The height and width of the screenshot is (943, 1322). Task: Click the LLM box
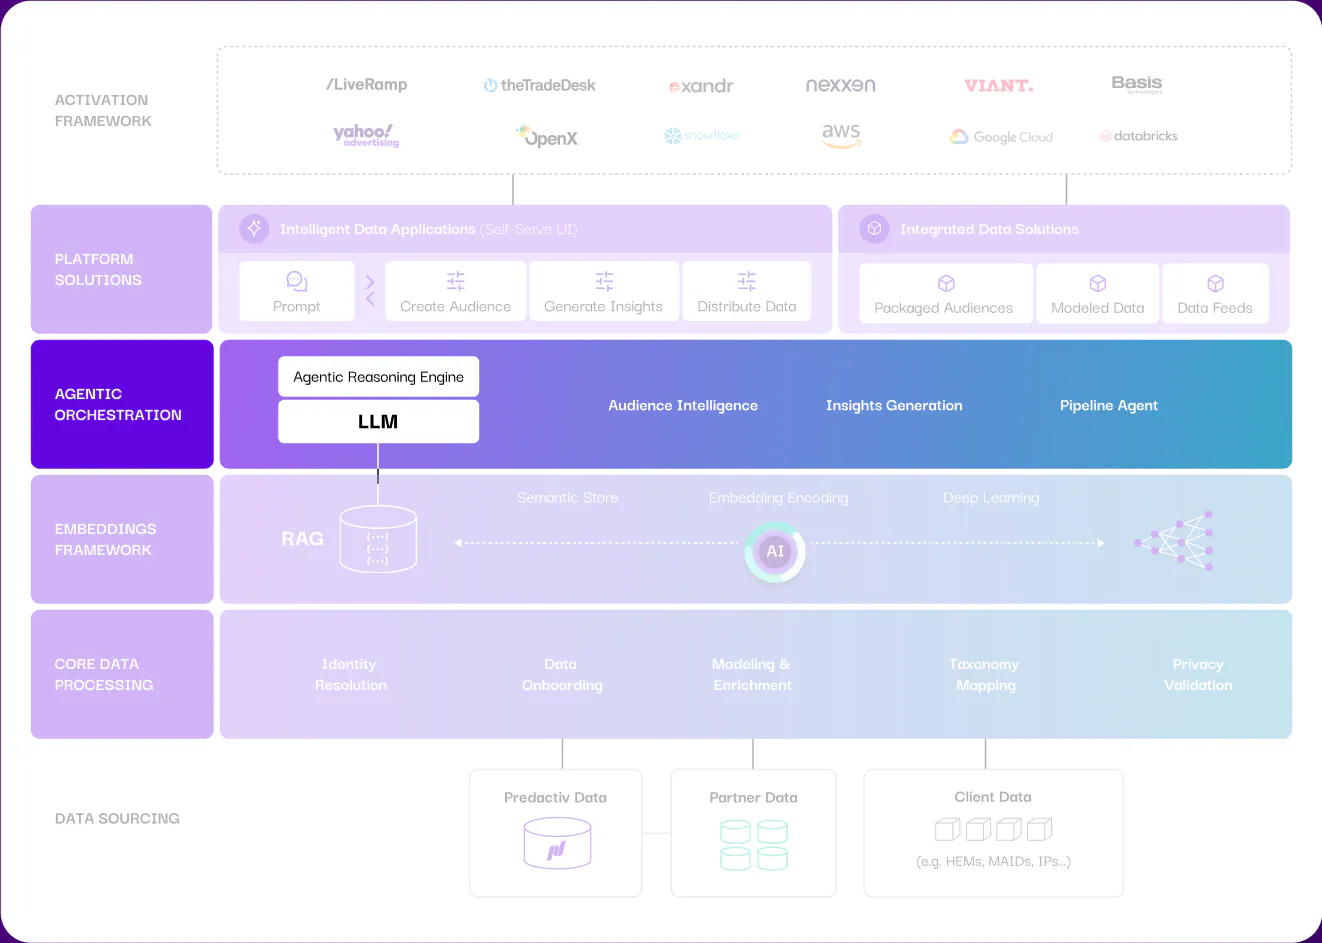(x=378, y=422)
